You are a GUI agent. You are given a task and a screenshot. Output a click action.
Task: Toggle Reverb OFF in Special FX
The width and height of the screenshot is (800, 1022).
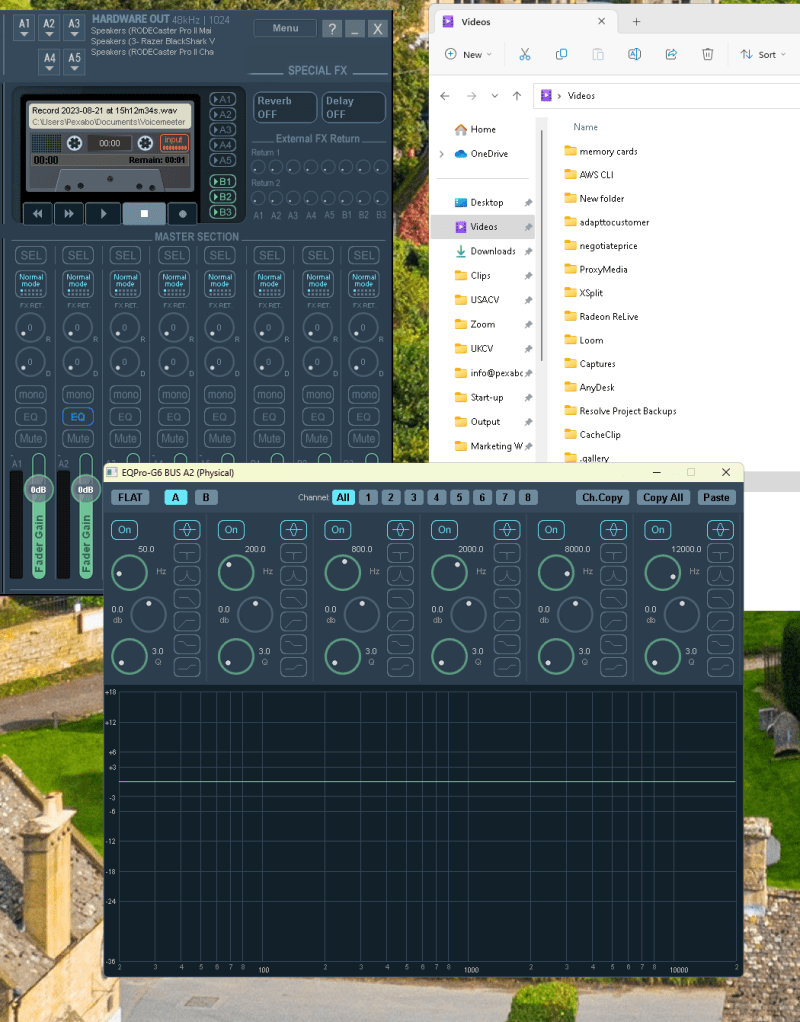pos(285,108)
